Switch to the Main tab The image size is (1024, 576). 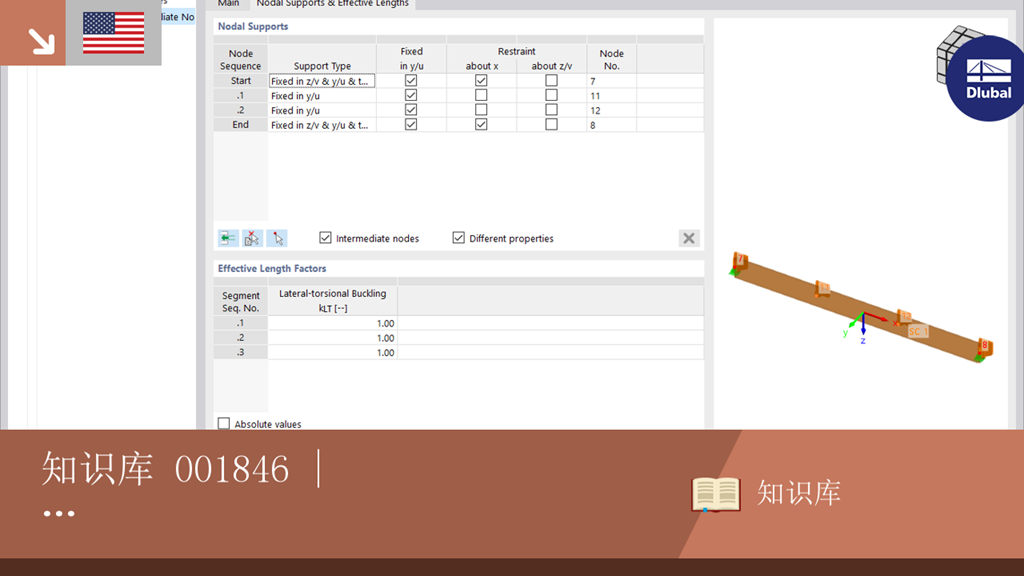click(229, 4)
